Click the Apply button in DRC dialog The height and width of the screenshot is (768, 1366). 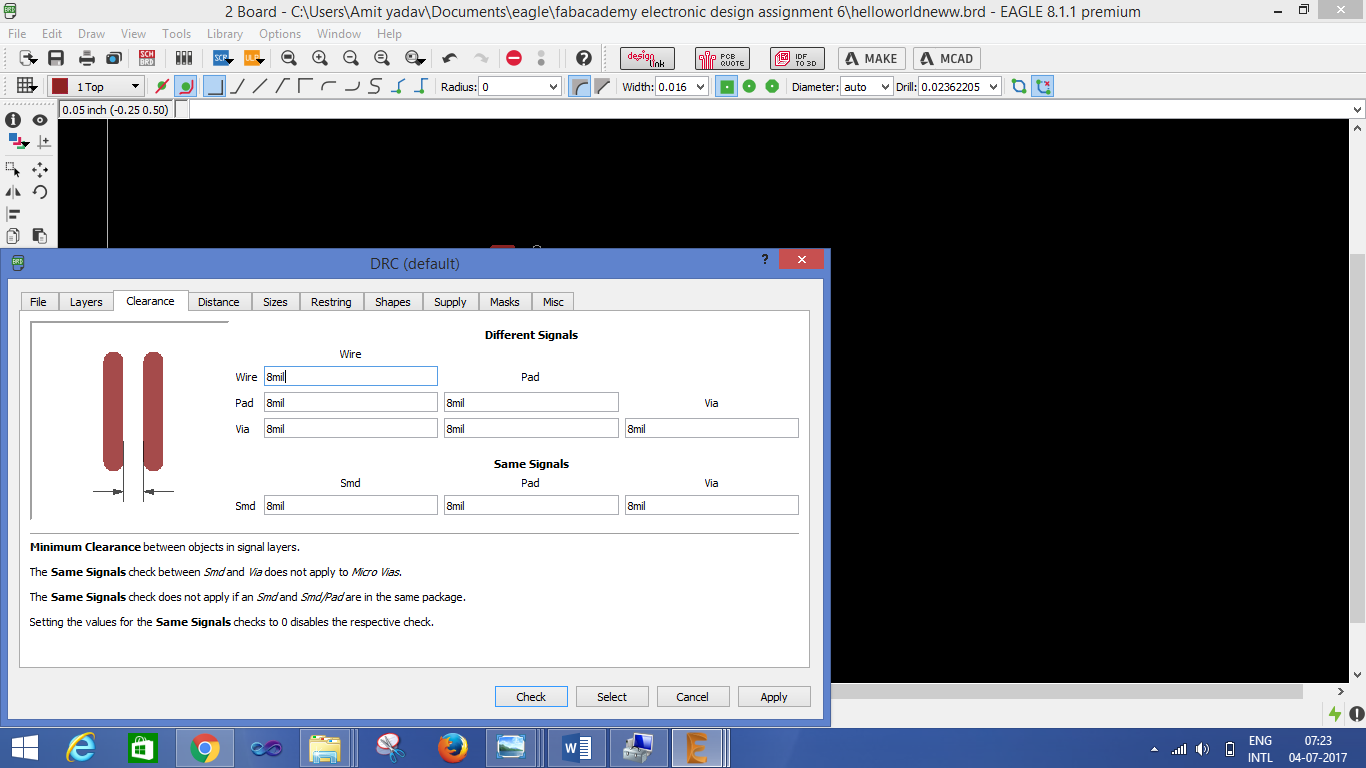point(774,697)
